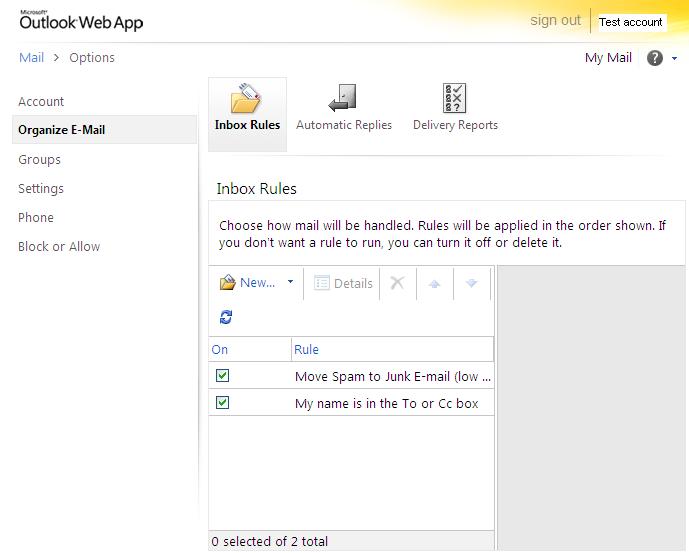This screenshot has height=553, width=689.
Task: Click the Mail breadcrumb link
Action: click(x=31, y=58)
